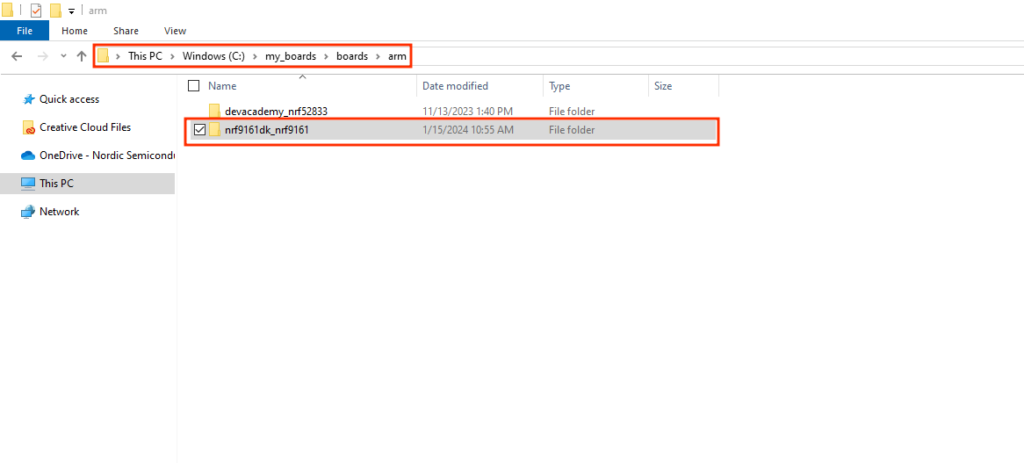Switch to the View ribbon tab

175,31
